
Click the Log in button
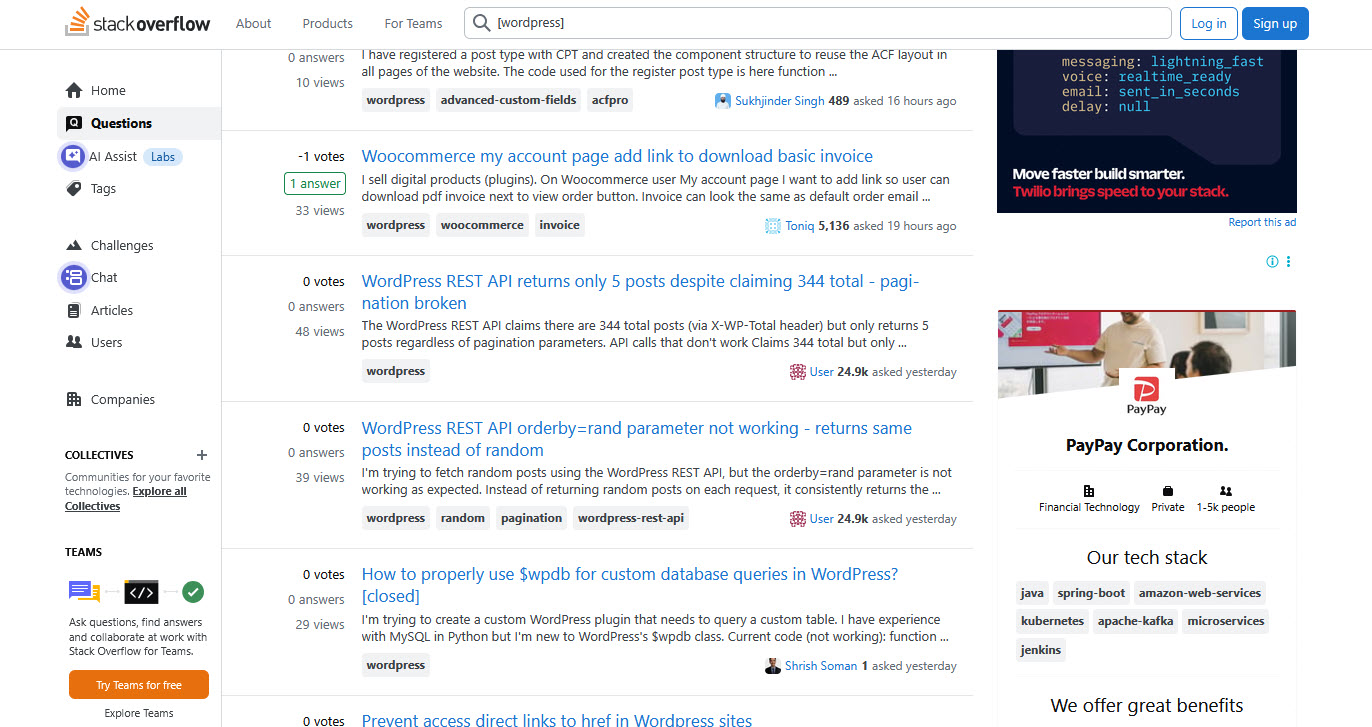pos(1208,23)
